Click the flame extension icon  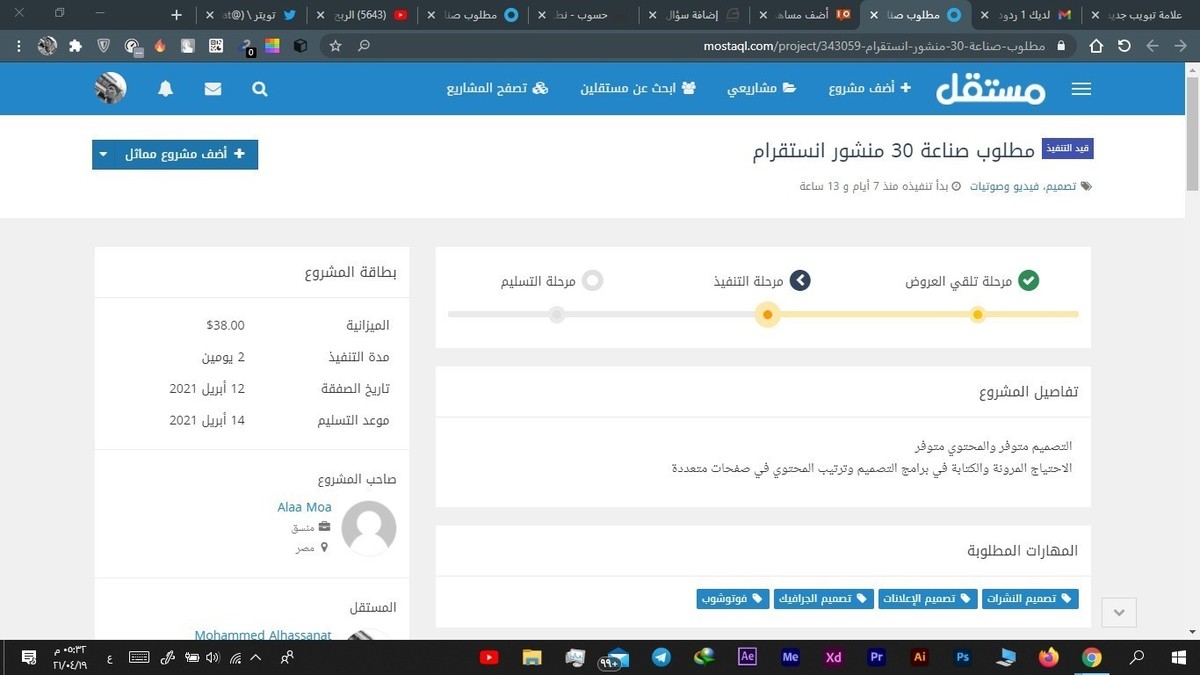[x=160, y=46]
